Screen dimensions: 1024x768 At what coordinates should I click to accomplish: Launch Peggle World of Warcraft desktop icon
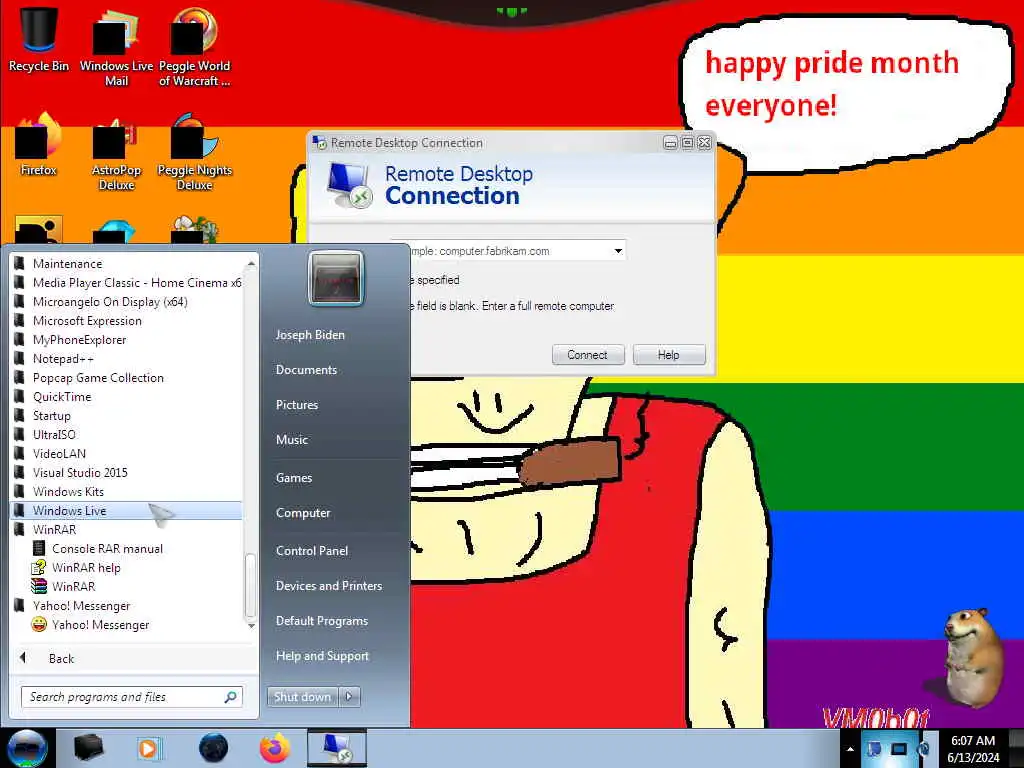[x=194, y=47]
